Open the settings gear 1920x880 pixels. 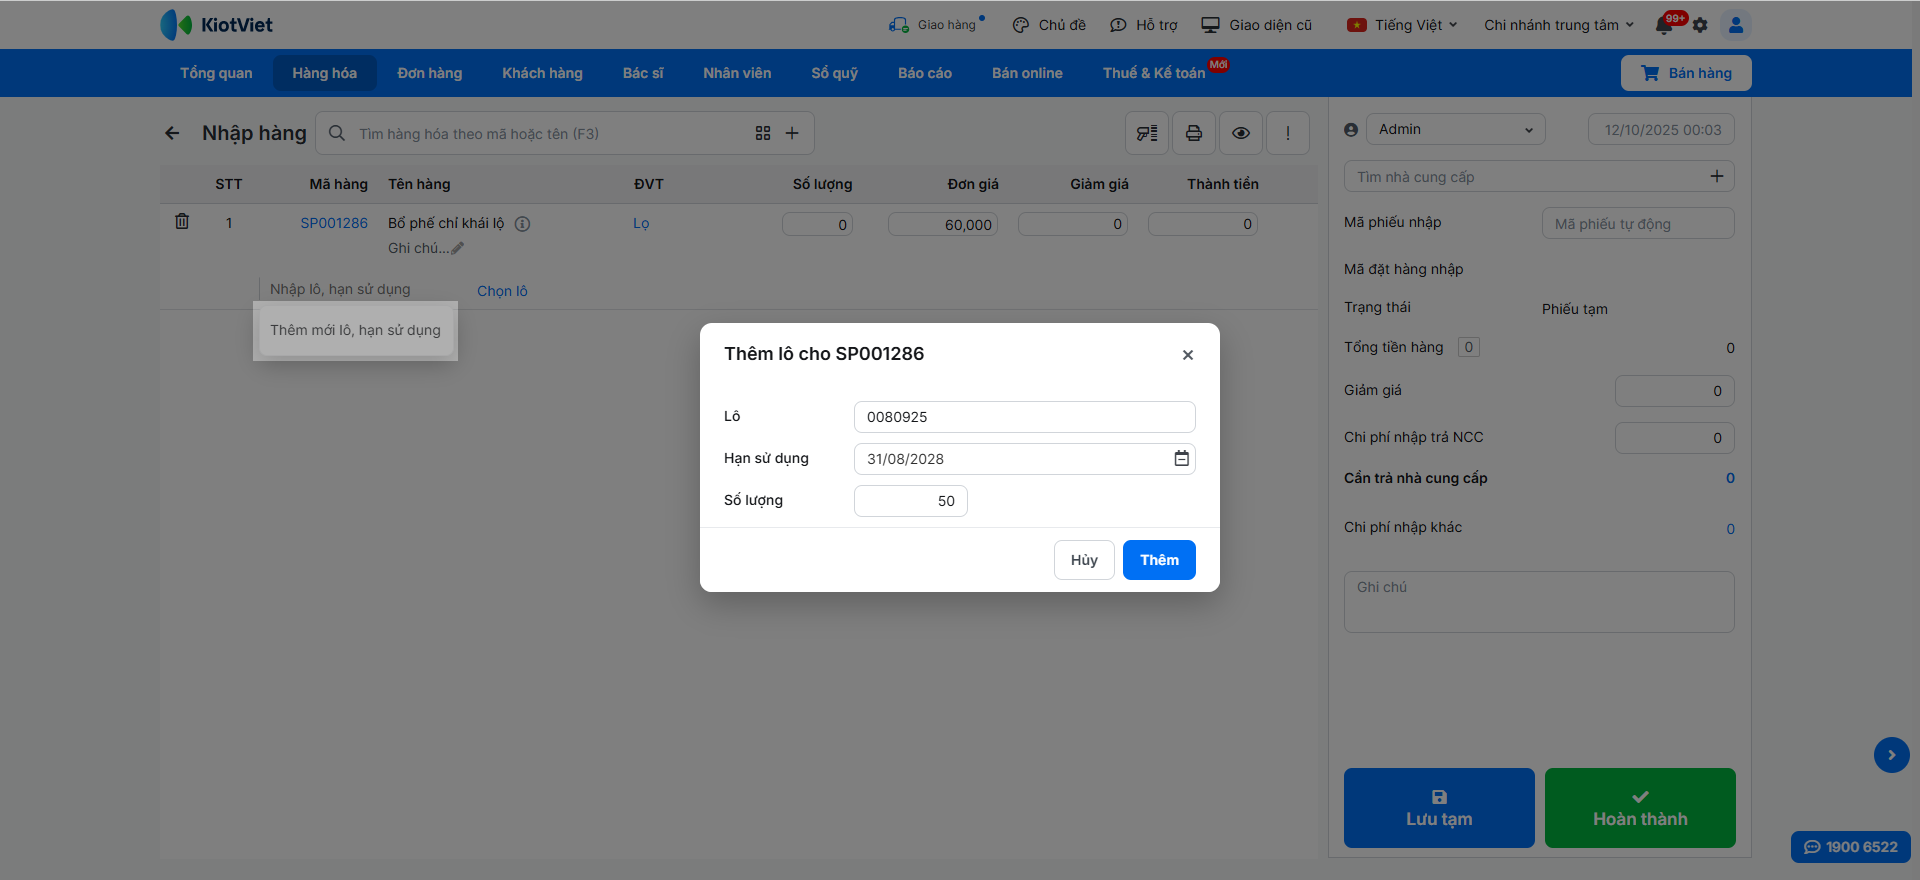click(1700, 25)
